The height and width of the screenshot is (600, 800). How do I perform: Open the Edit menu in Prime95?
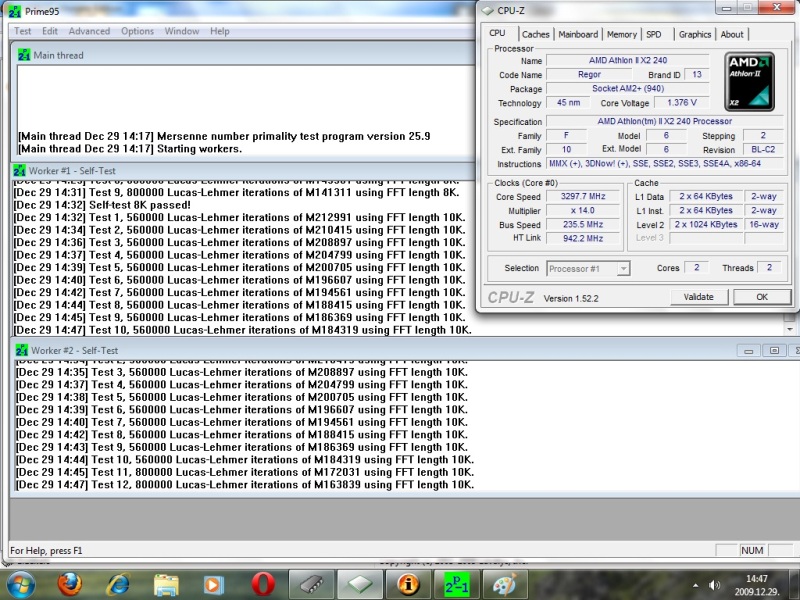(49, 31)
